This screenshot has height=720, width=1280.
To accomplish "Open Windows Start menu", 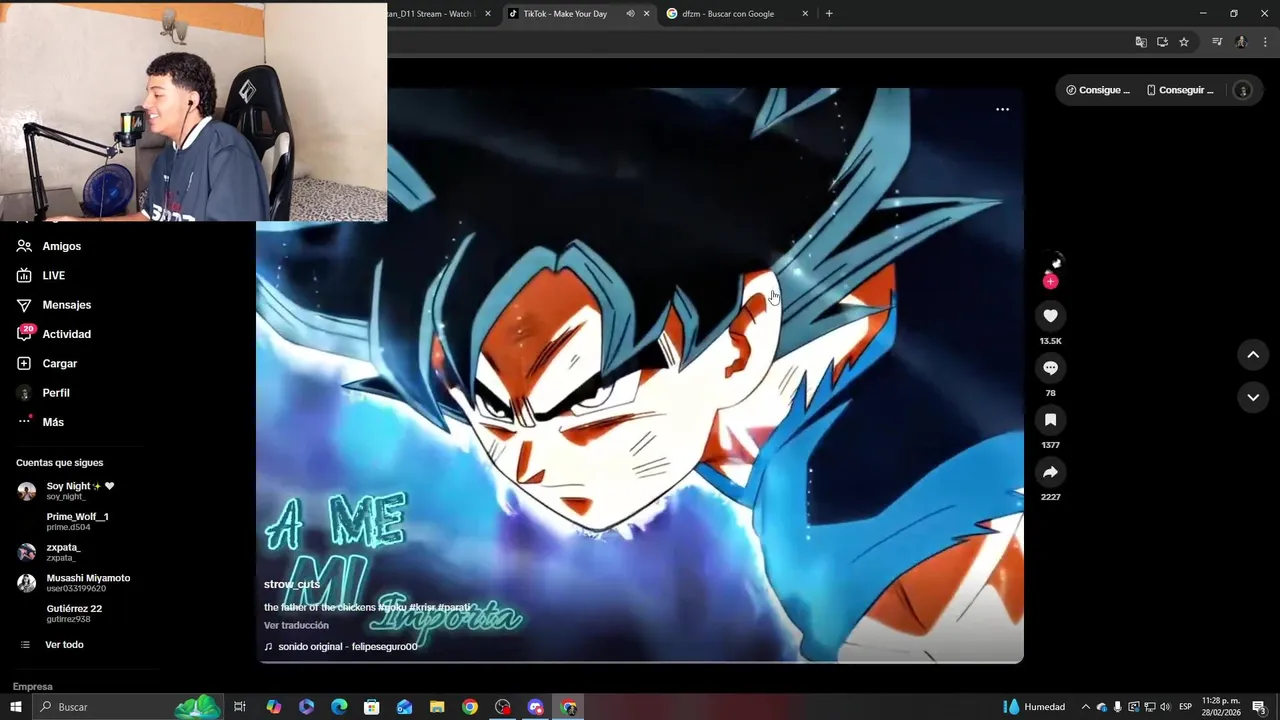I will 16,707.
